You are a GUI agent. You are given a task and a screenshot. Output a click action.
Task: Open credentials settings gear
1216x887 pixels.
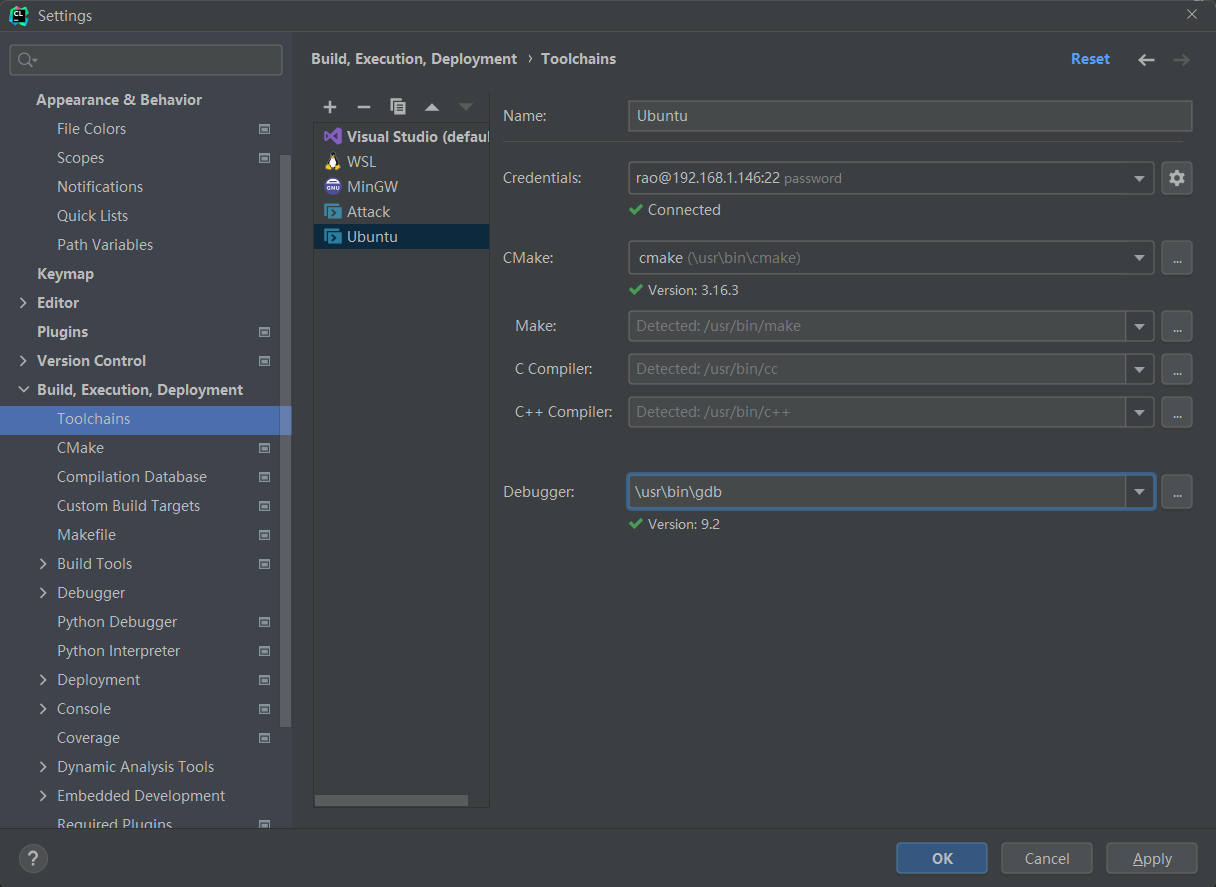coord(1177,178)
